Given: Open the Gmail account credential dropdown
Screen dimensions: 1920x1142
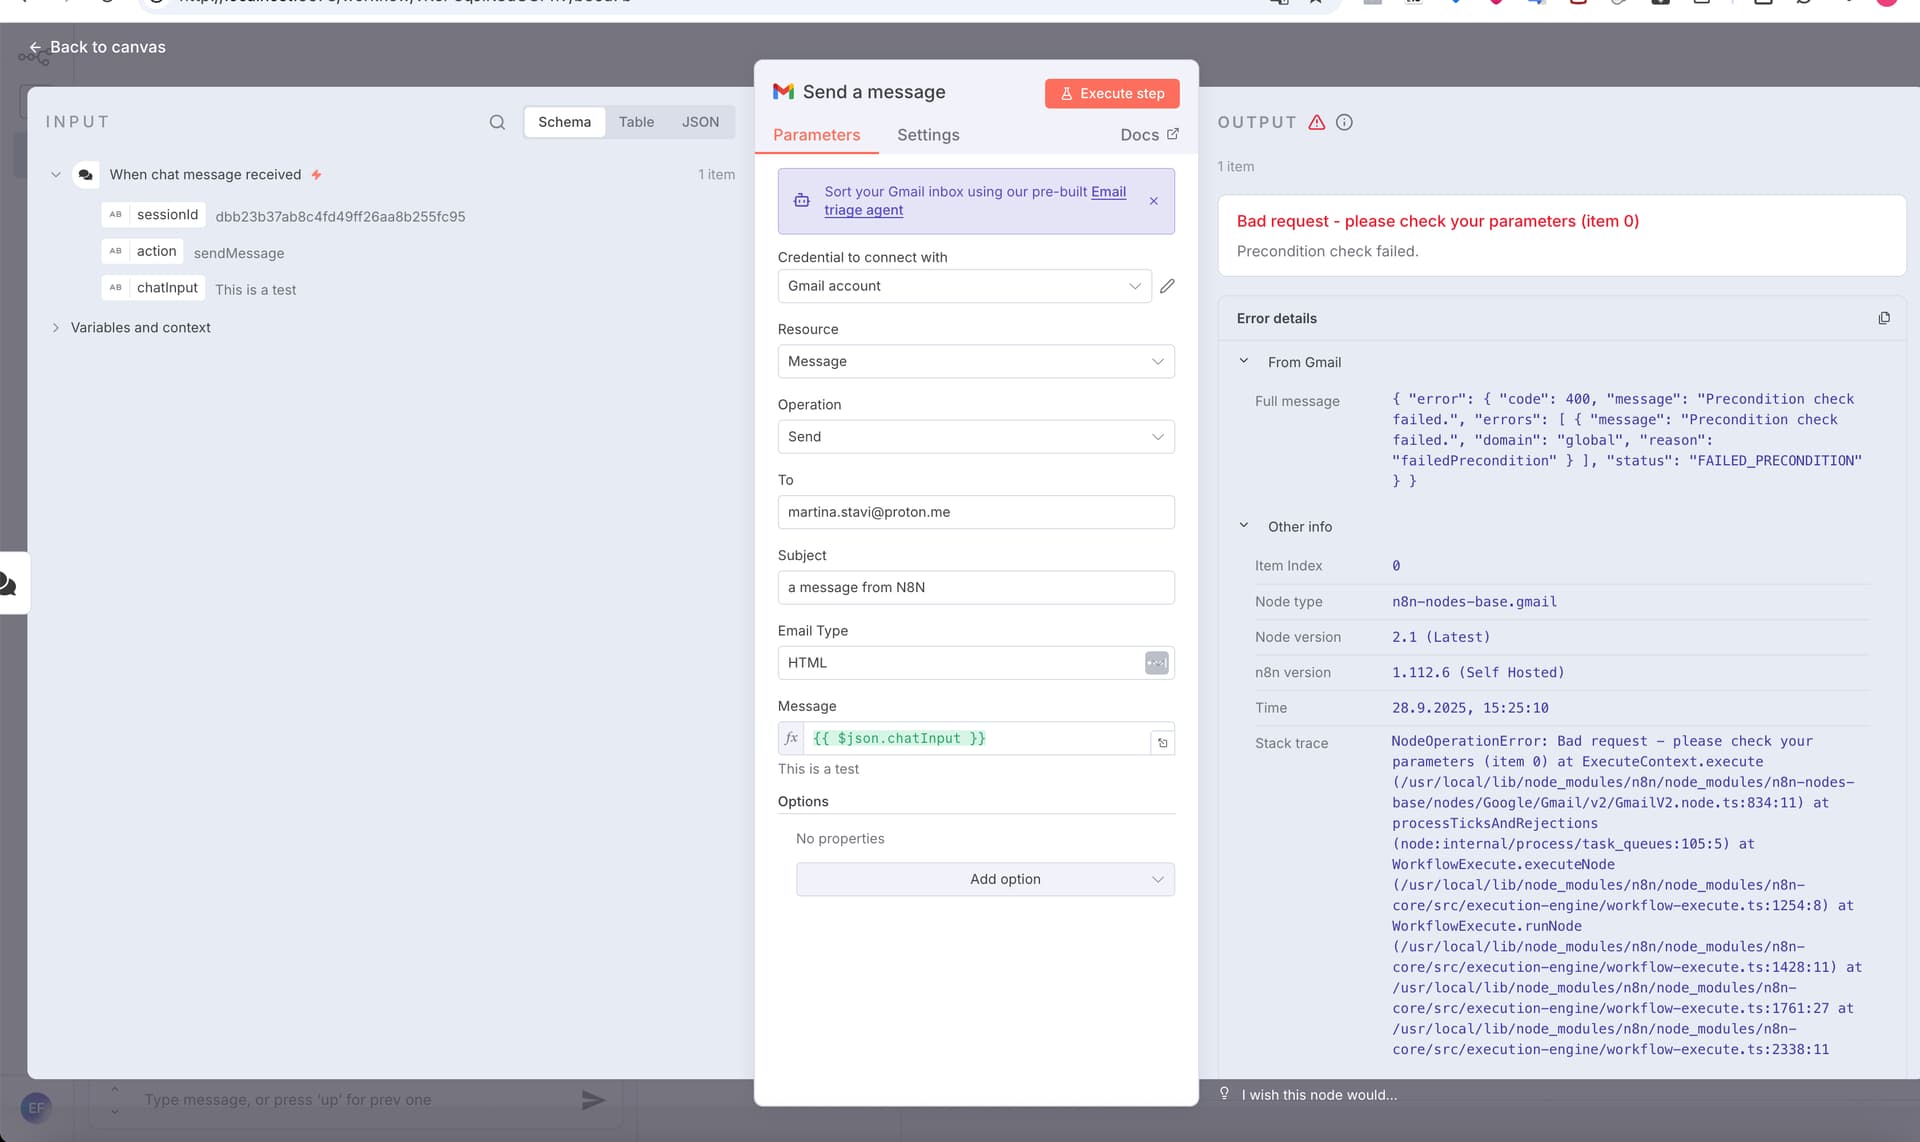Looking at the screenshot, I should point(1135,286).
